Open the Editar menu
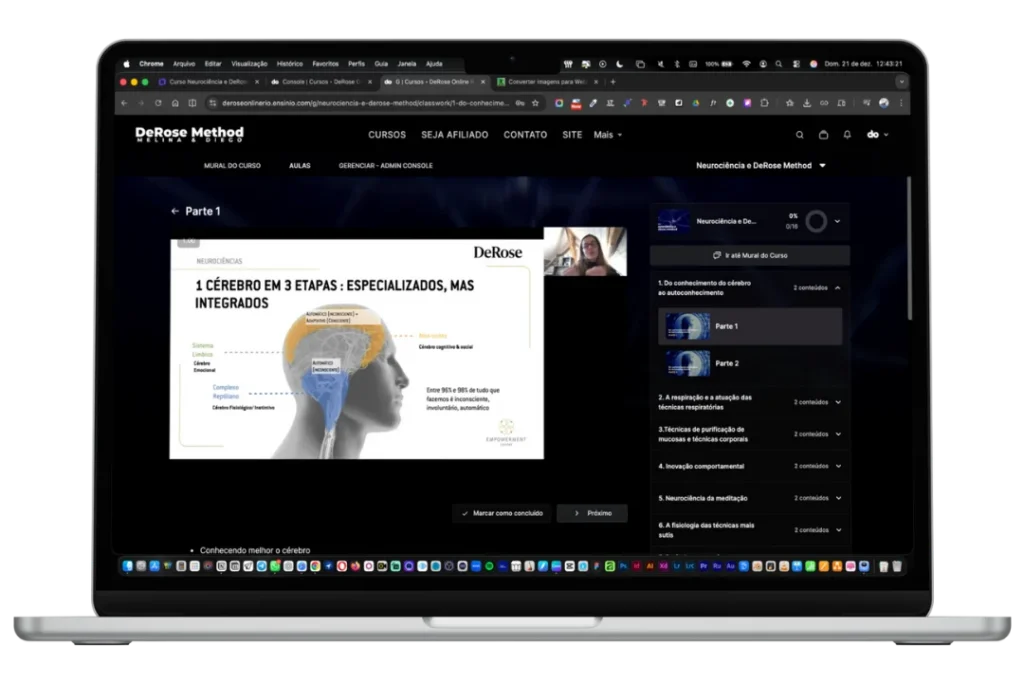Image resolution: width=1024 pixels, height=683 pixels. [x=213, y=64]
